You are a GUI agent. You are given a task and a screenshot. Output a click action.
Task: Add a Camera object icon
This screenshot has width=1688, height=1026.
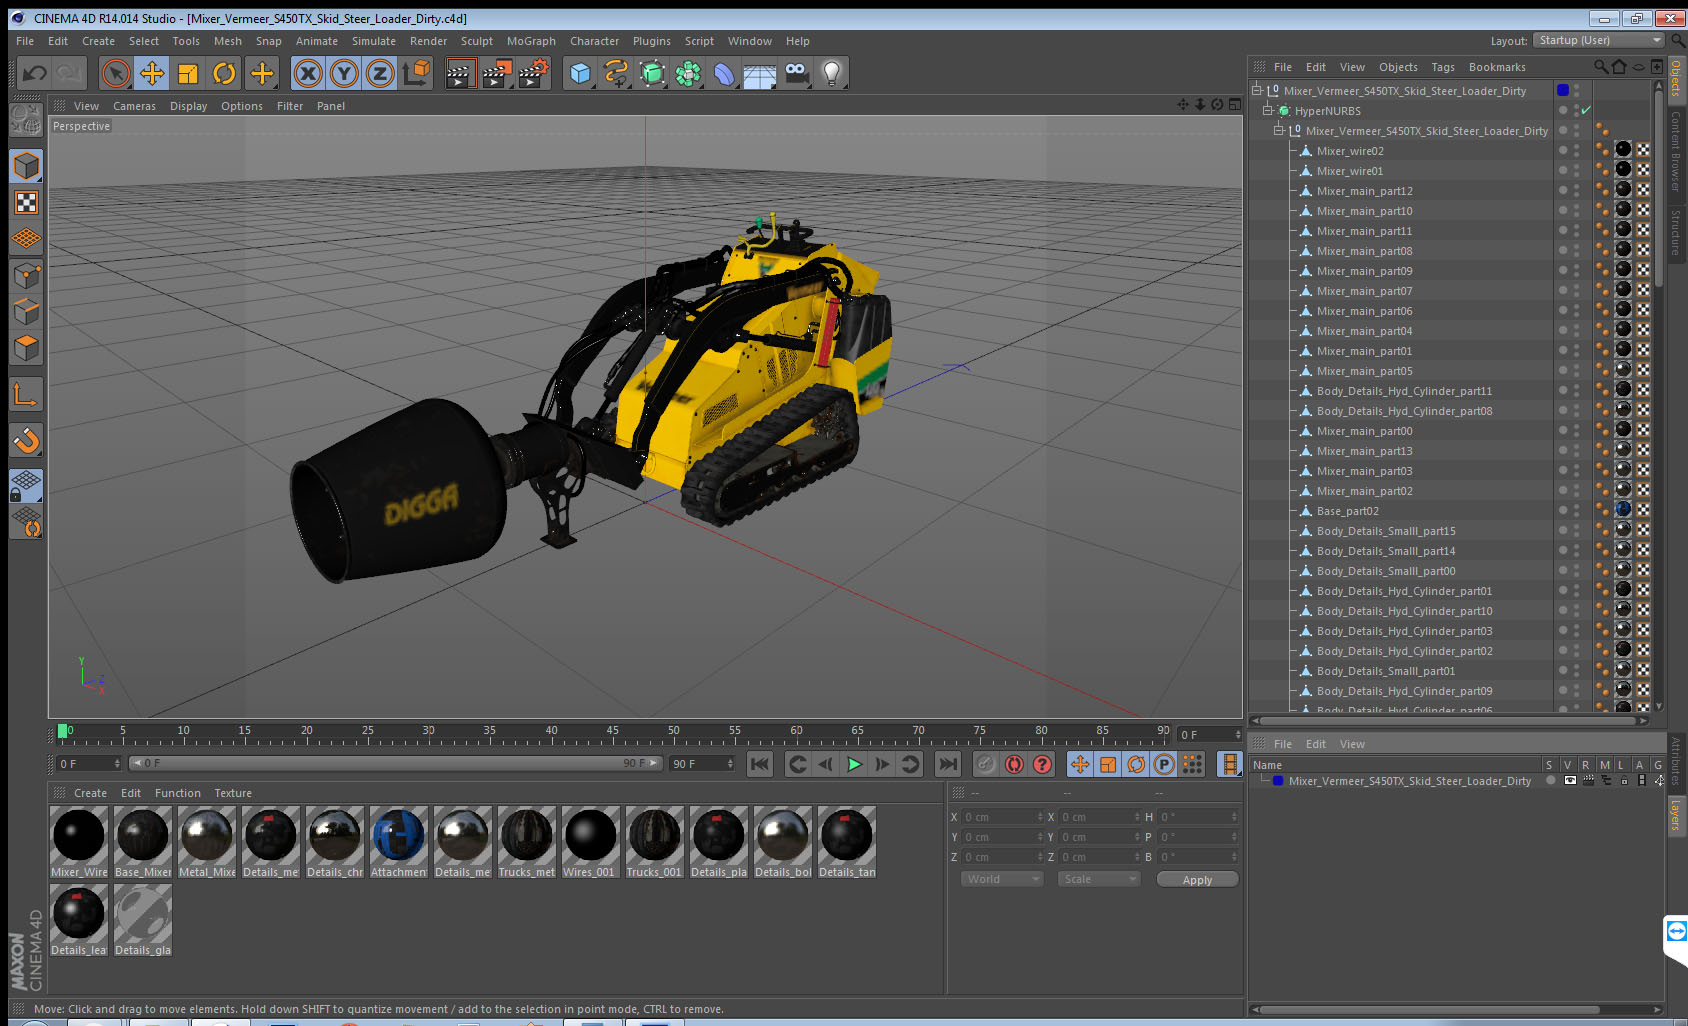796,73
